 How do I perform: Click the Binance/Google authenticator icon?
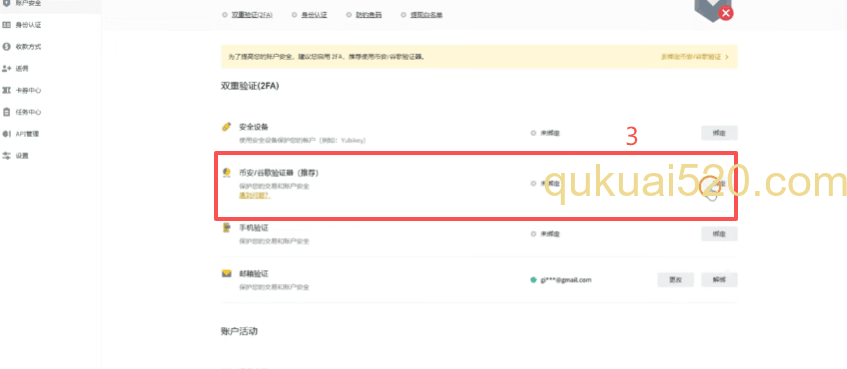coord(227,172)
